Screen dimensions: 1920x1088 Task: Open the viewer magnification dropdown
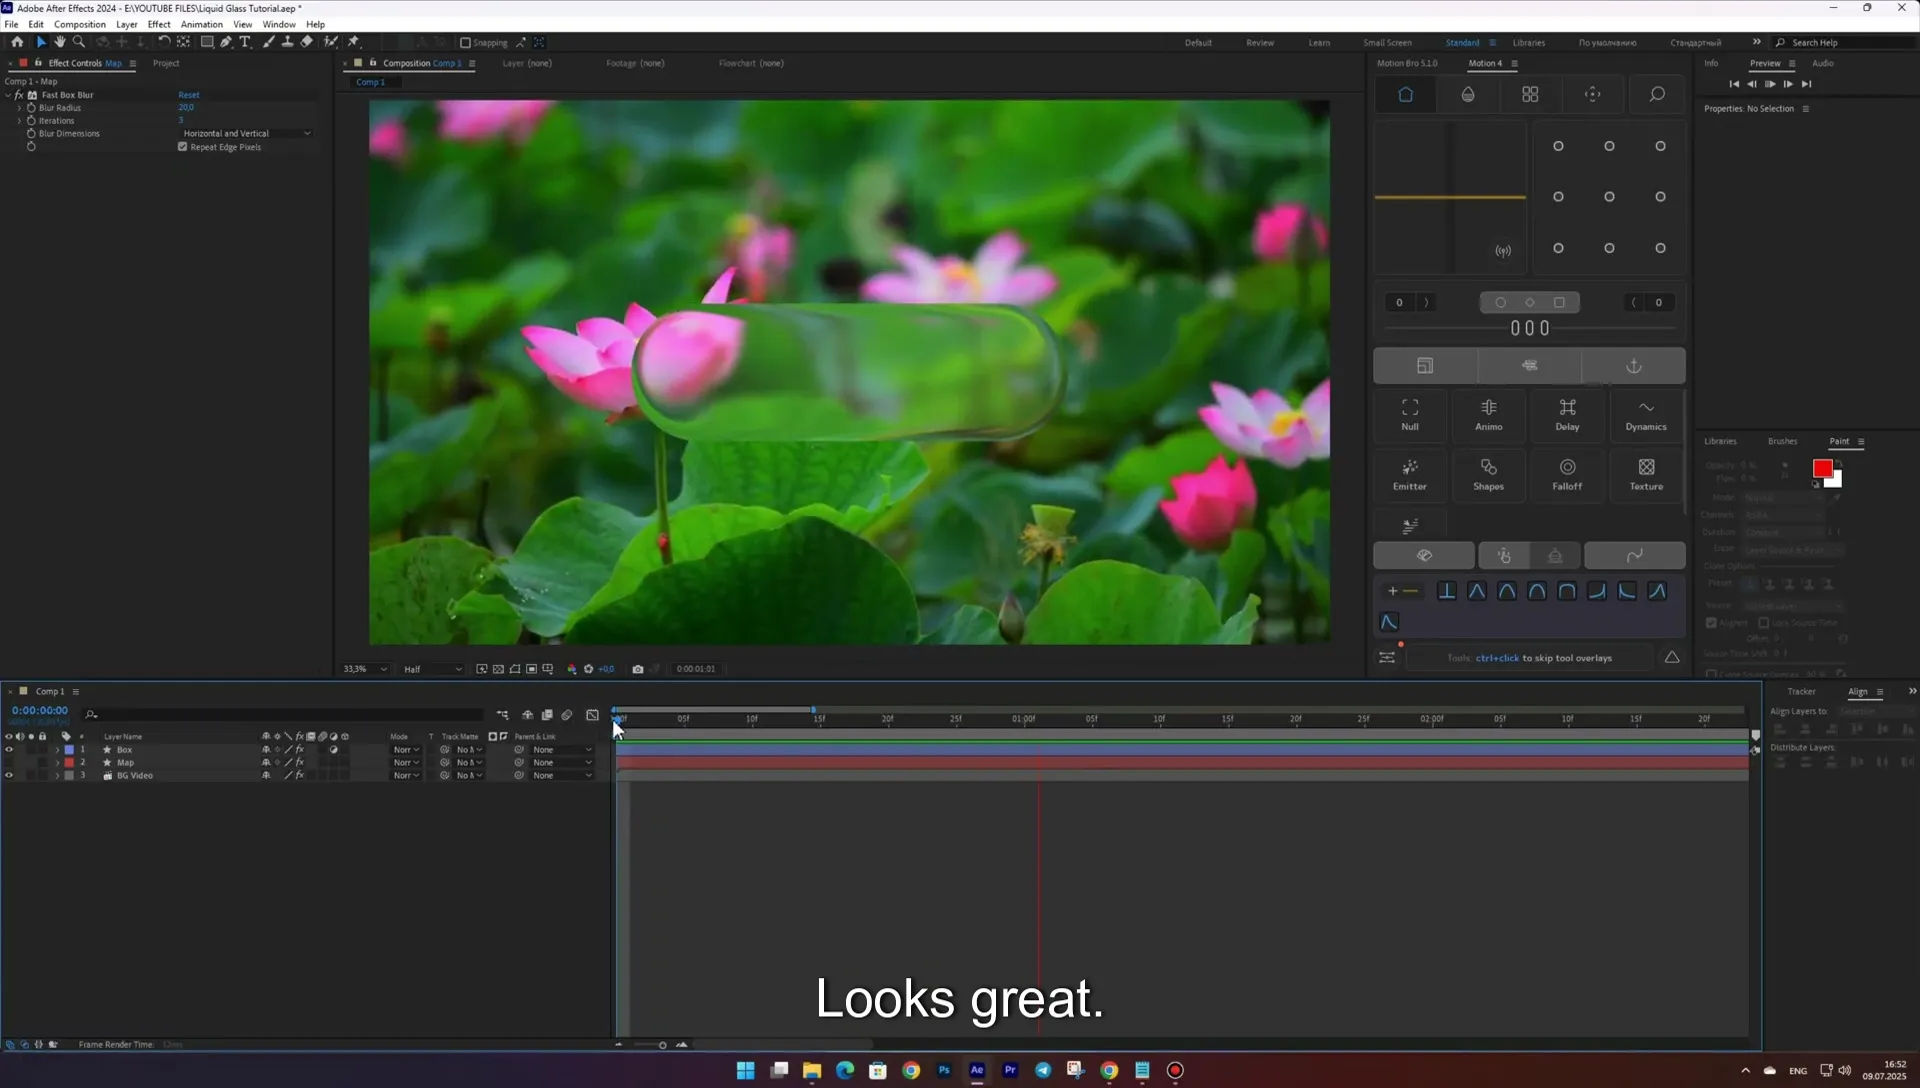(x=365, y=669)
